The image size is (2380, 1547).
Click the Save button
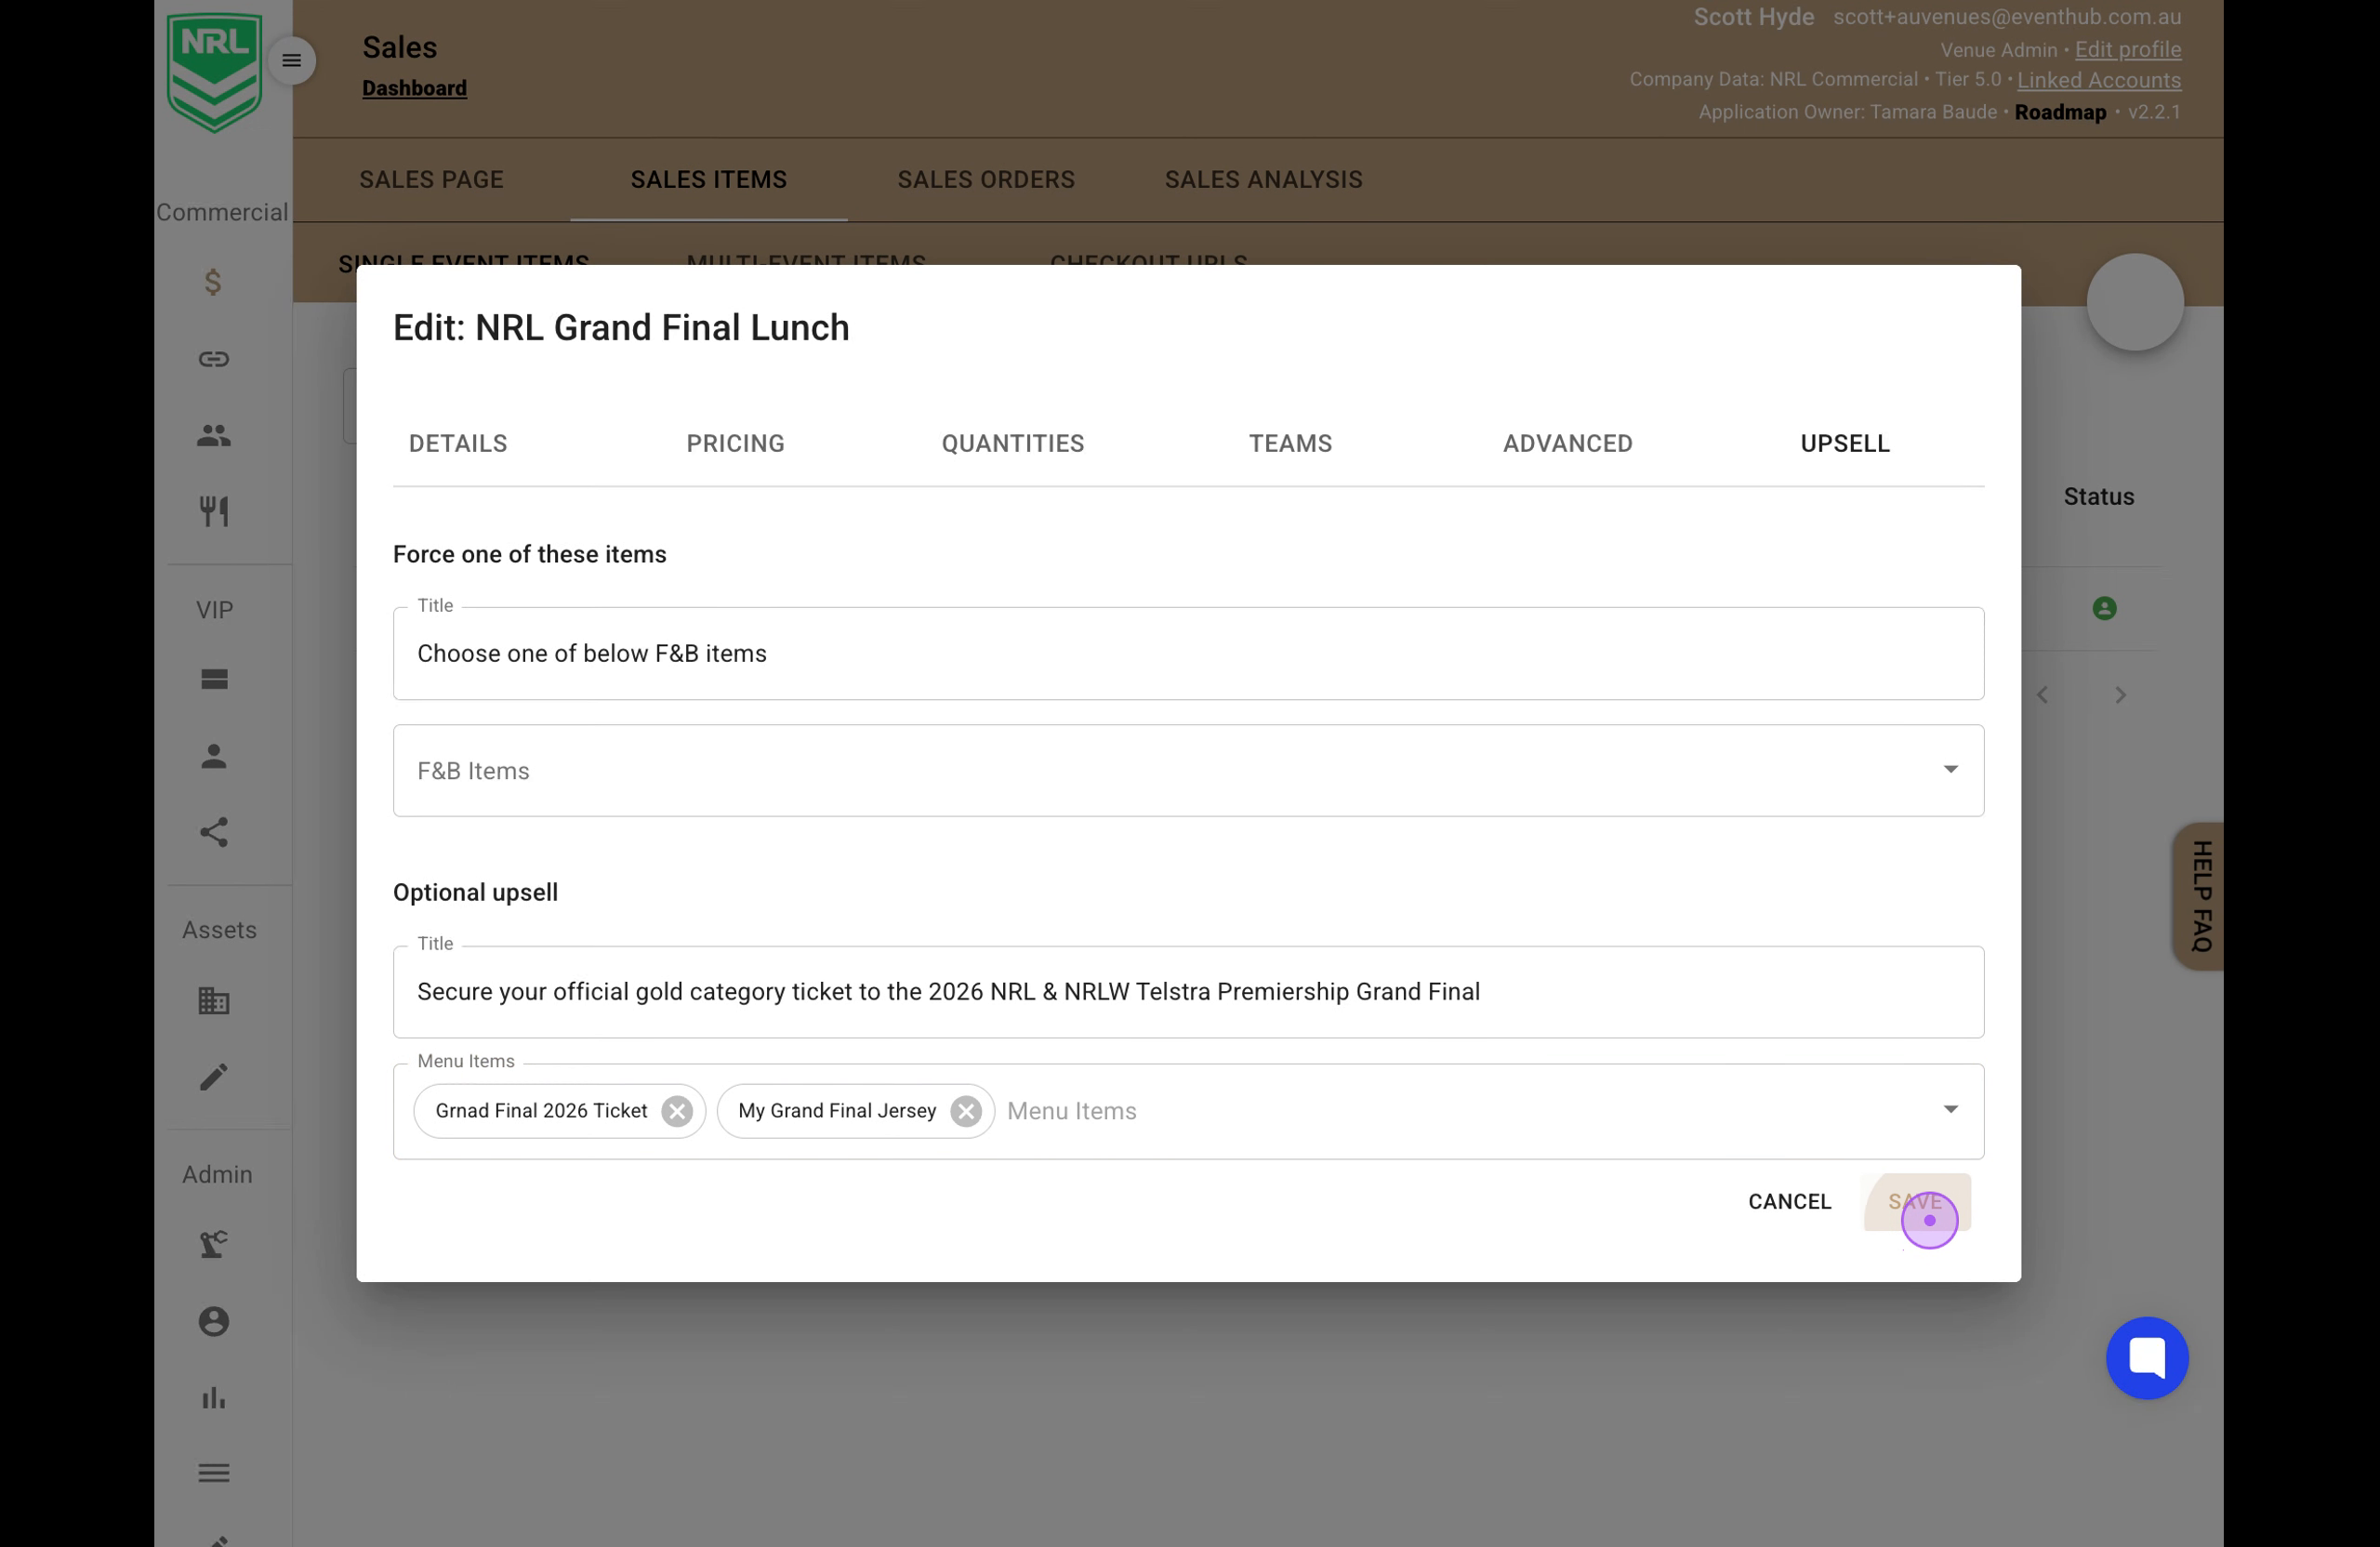tap(1916, 1202)
